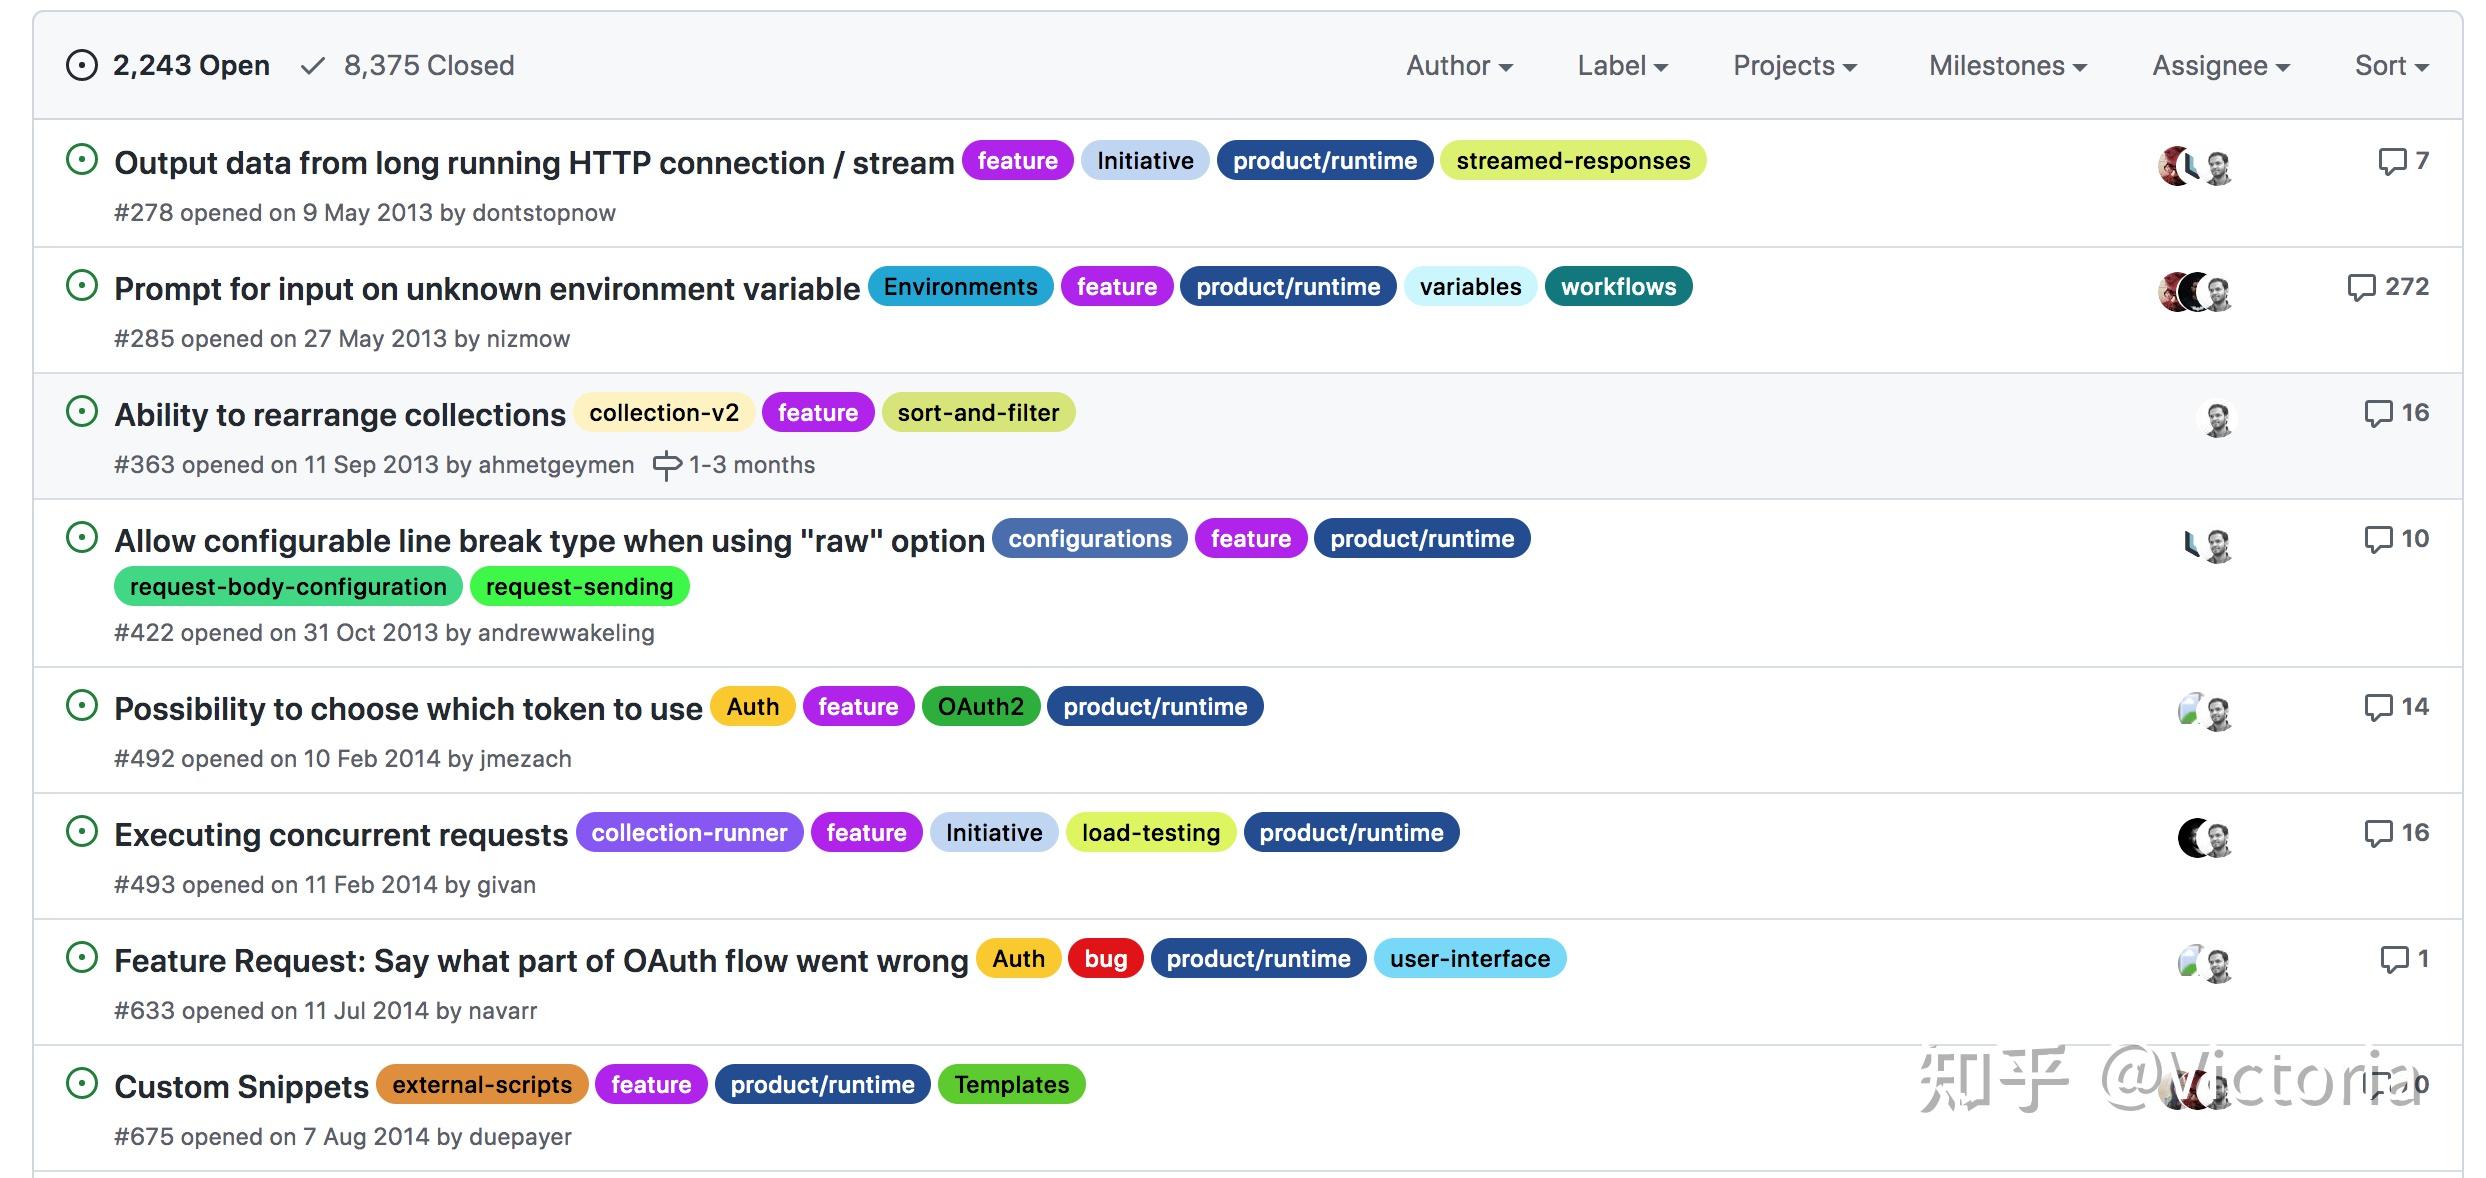The height and width of the screenshot is (1178, 2486).
Task: Expand the Assignee filter dropdown
Action: tap(2220, 66)
